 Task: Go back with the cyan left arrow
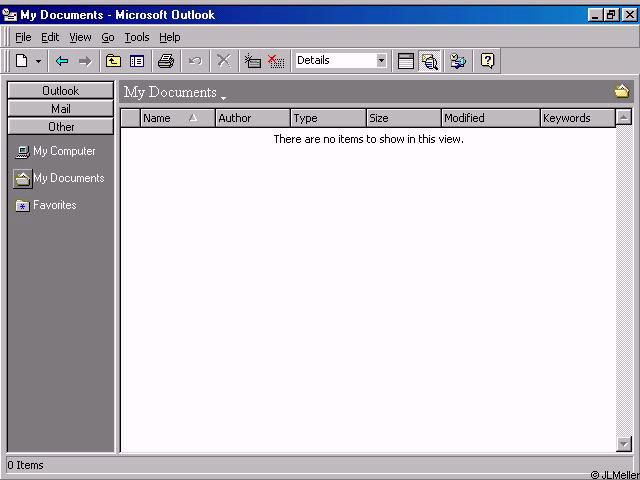[62, 61]
